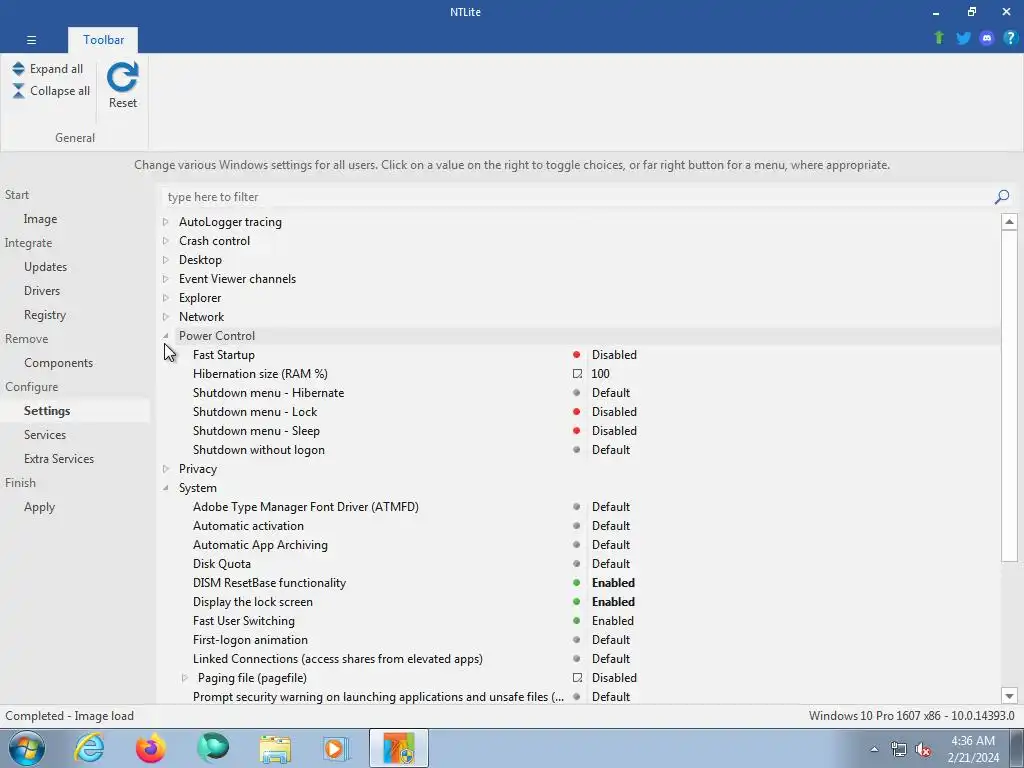Image resolution: width=1024 pixels, height=768 pixels.
Task: Expand the AutoLogger tracing node
Action: (166, 222)
